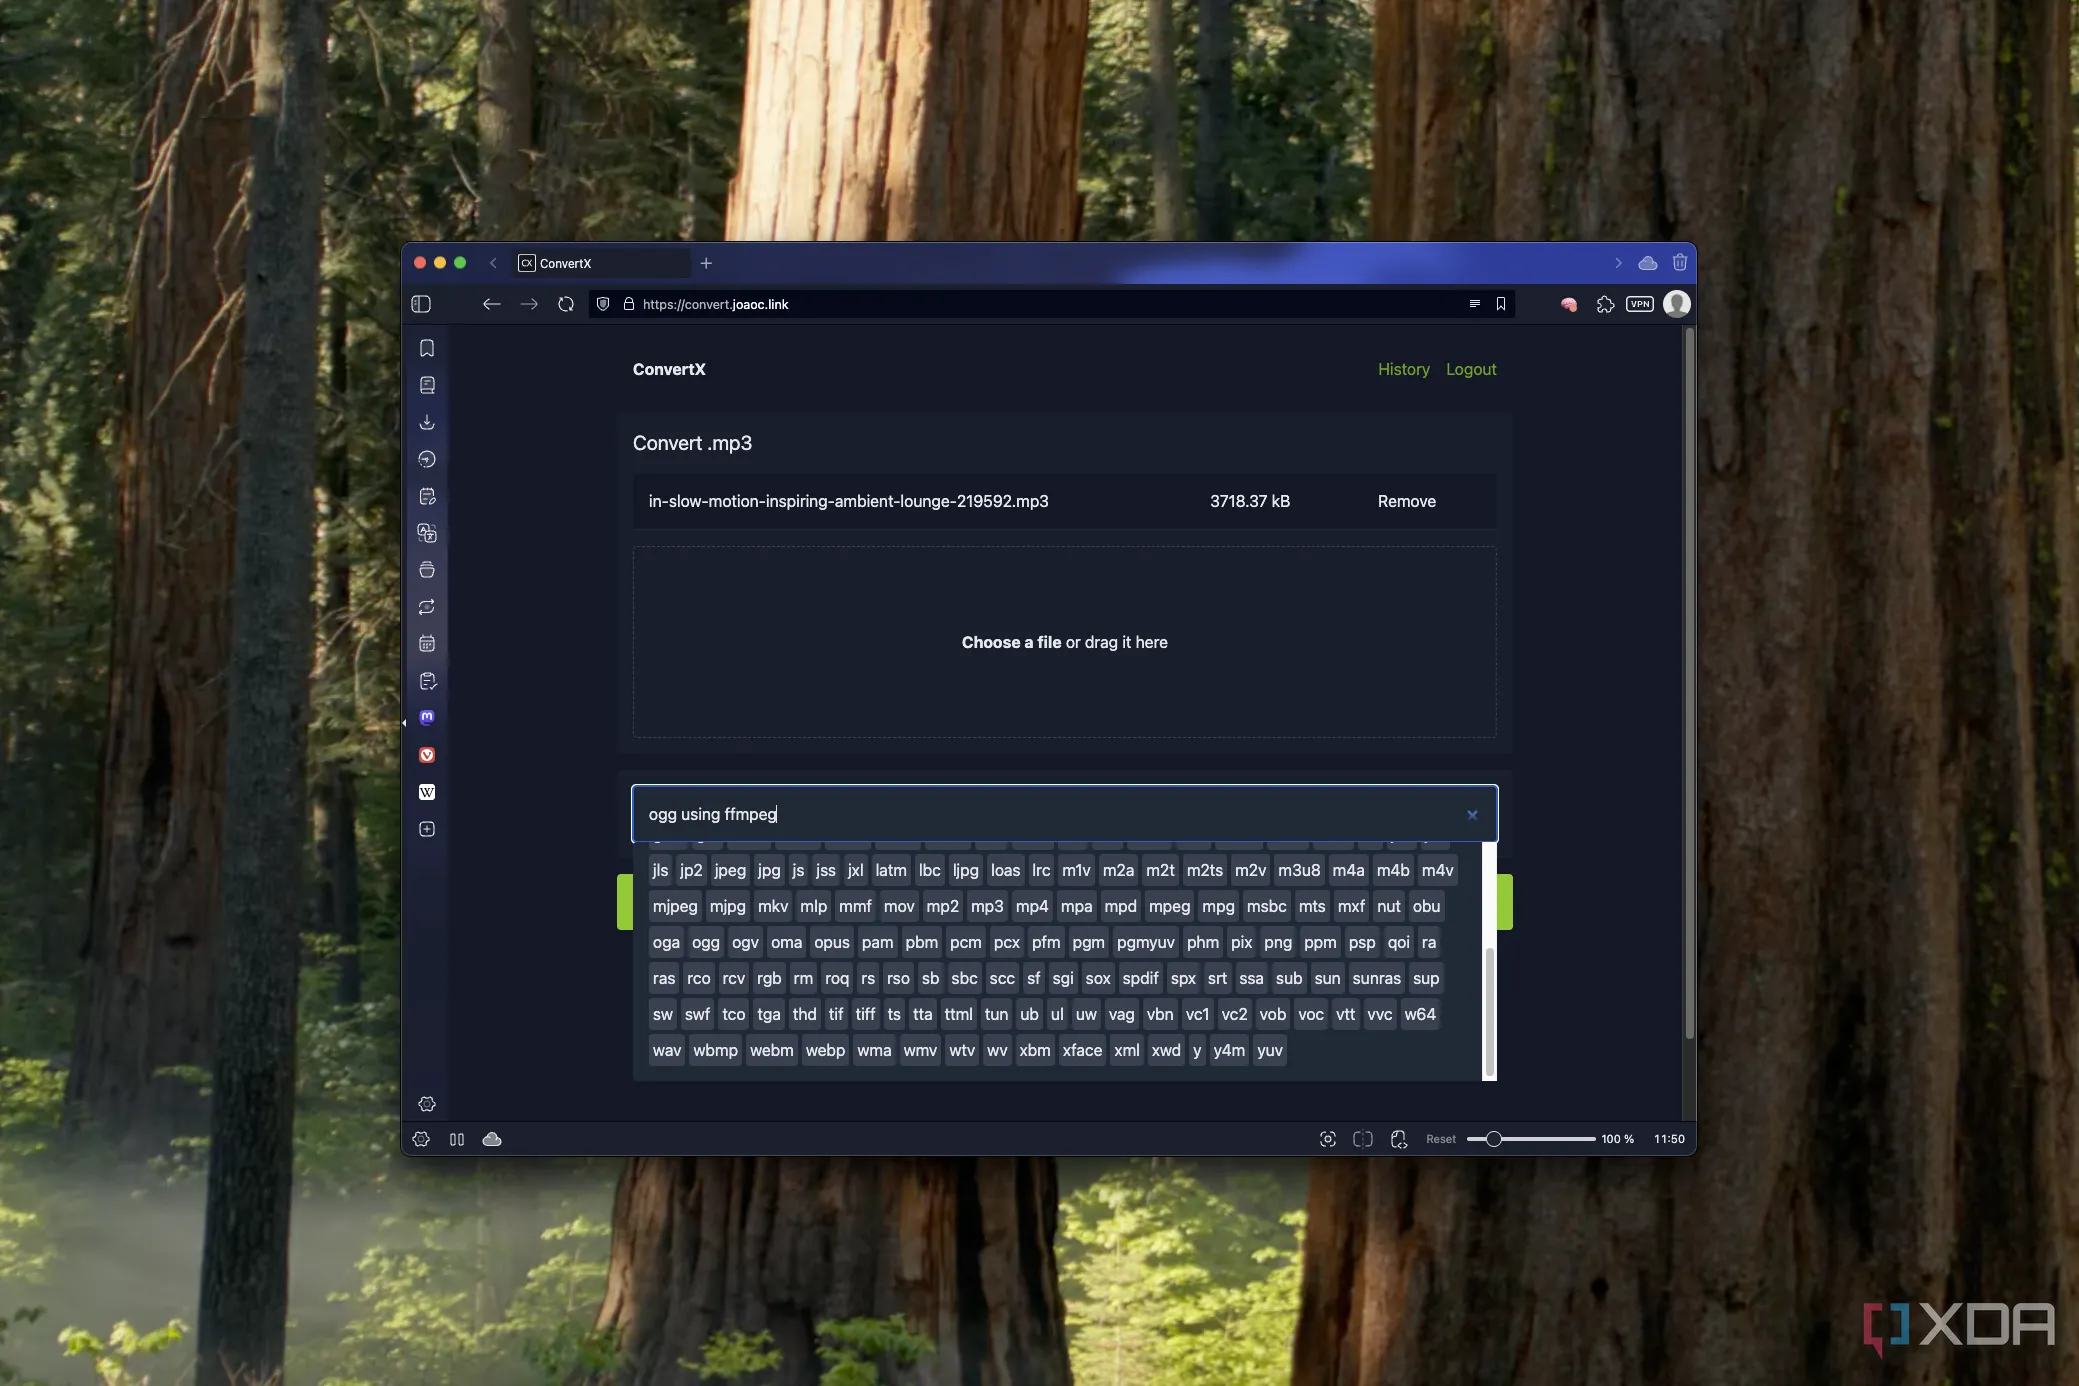Go forward to next page

[529, 304]
